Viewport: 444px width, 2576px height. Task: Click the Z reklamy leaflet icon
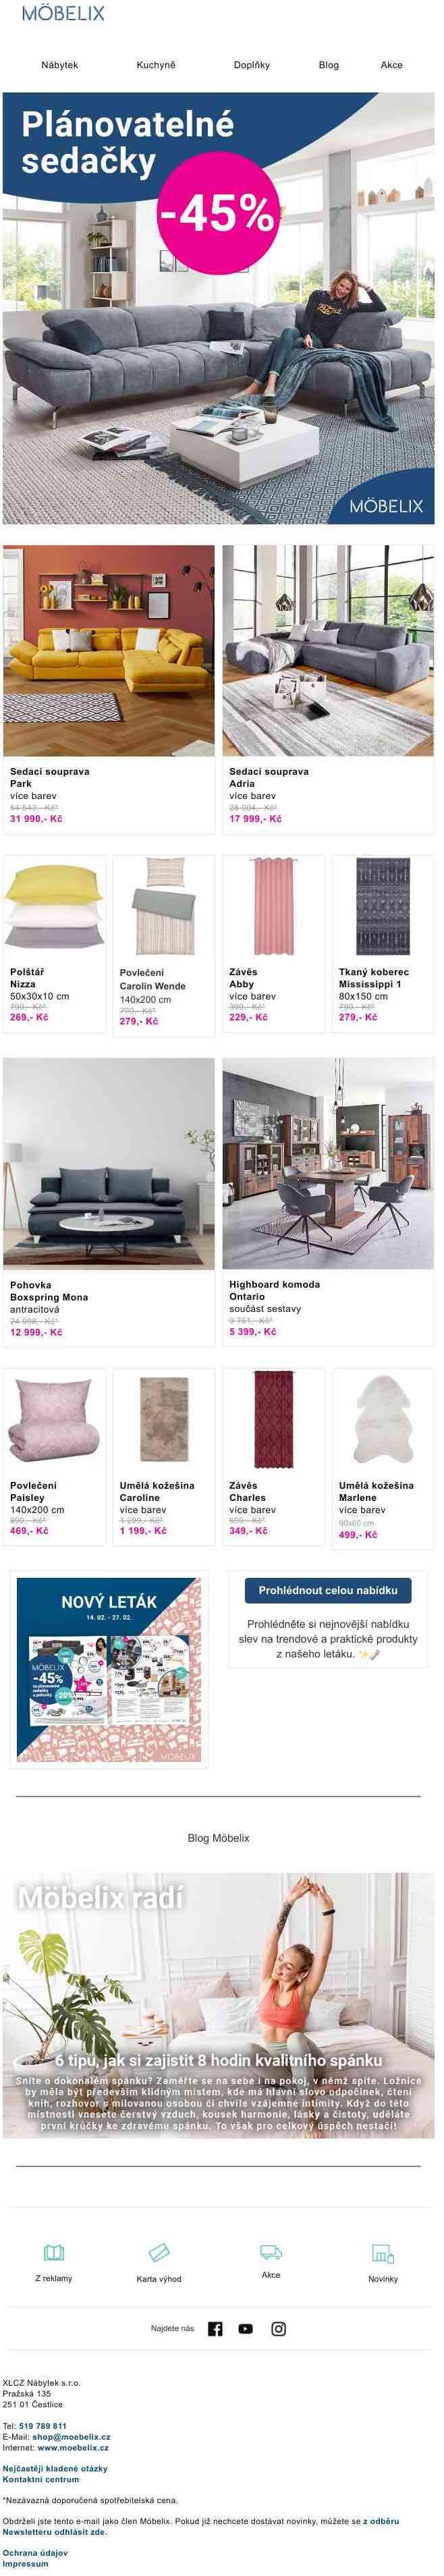pyautogui.click(x=54, y=2251)
